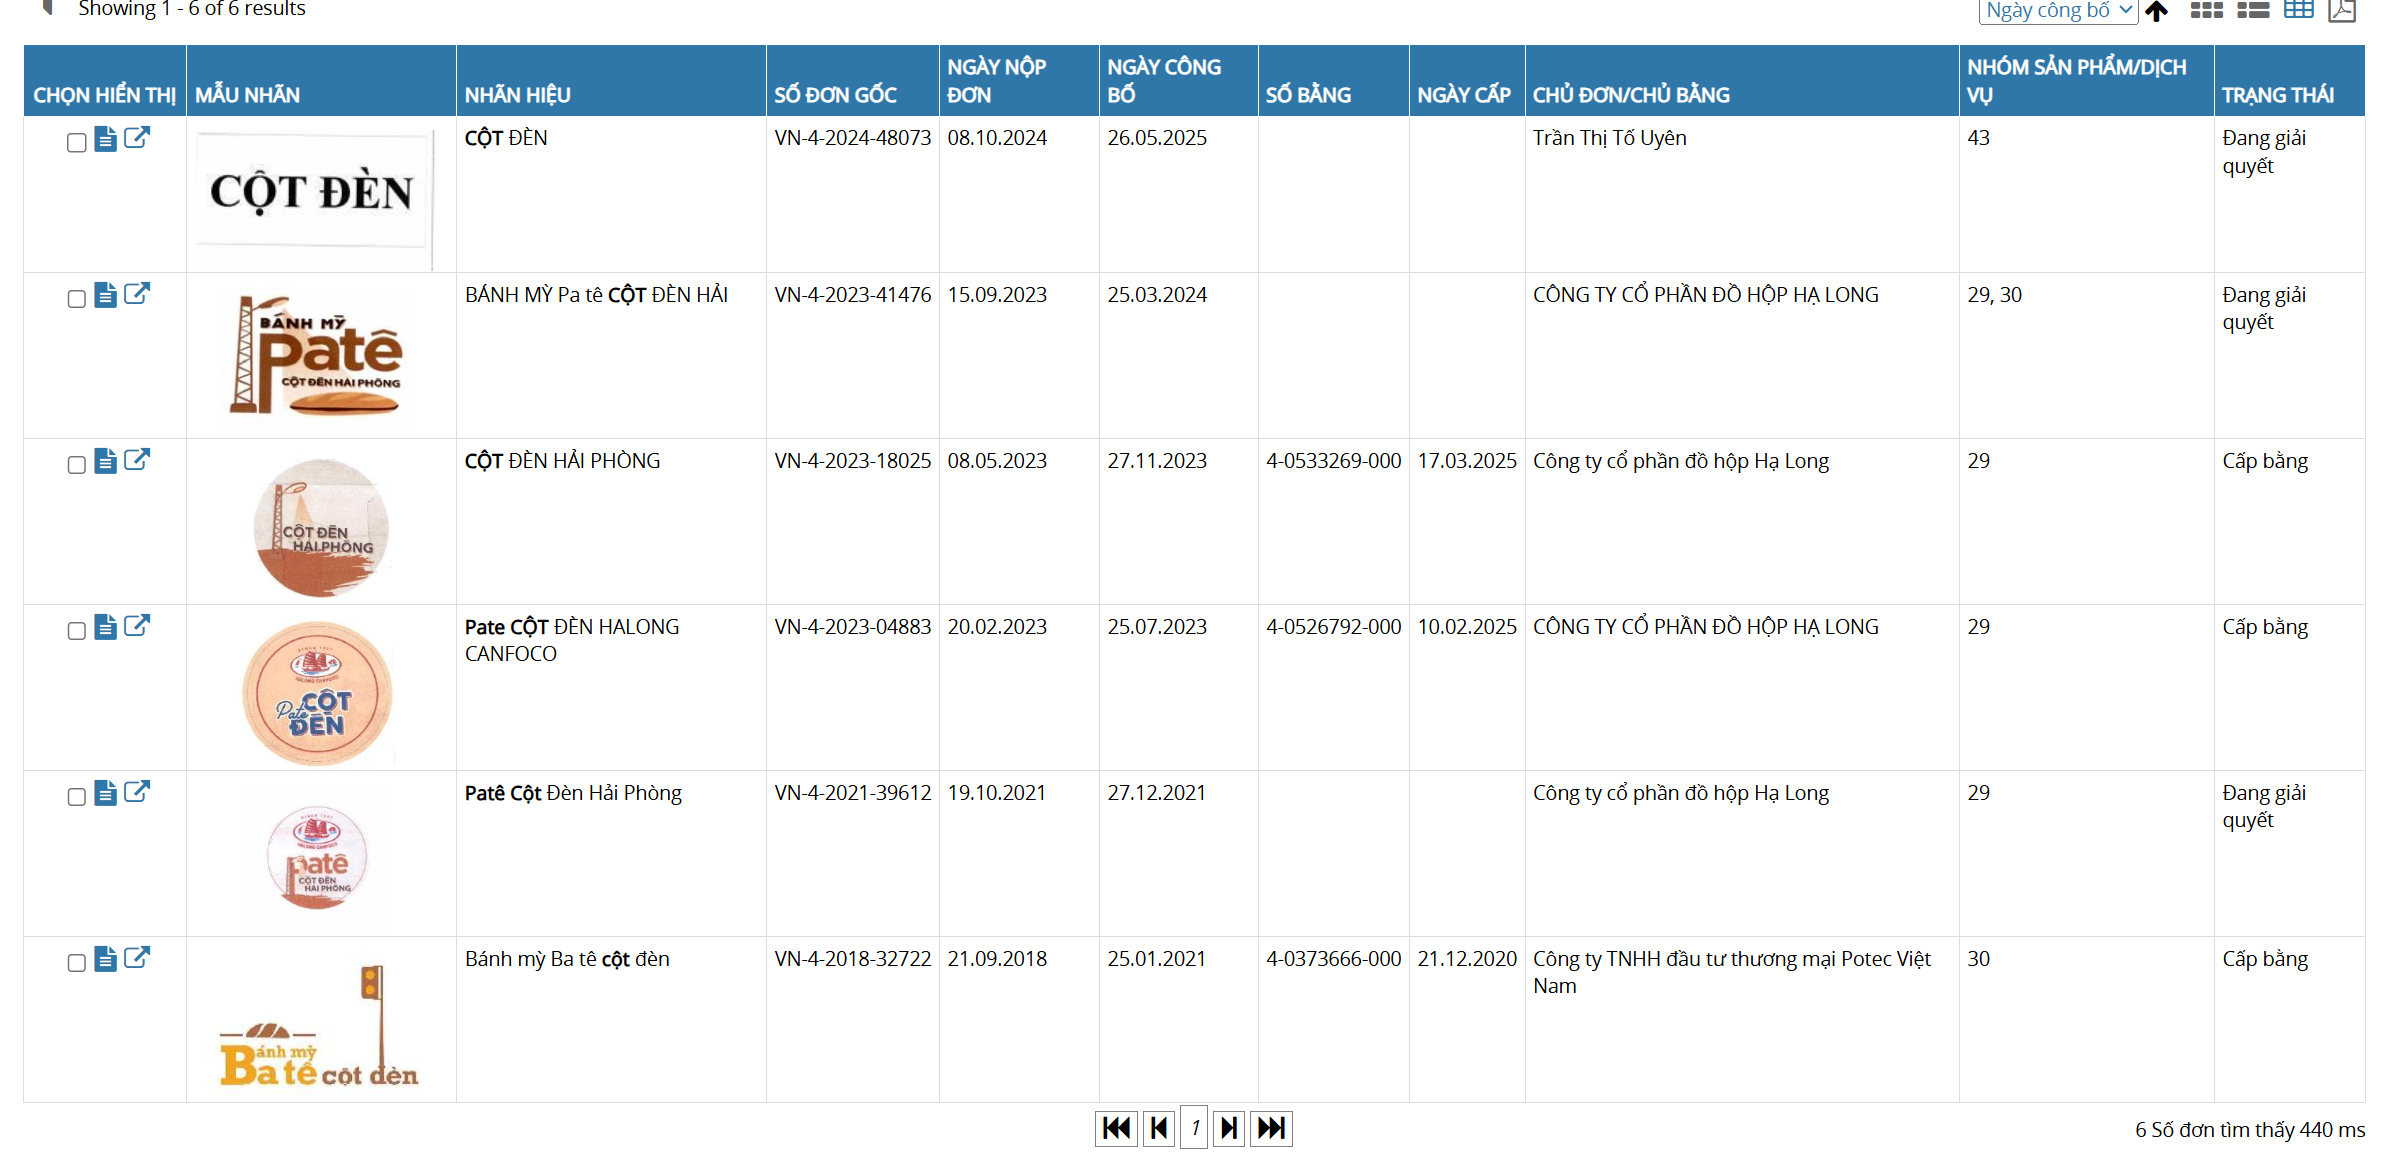Open external link icon for Bánh mỳ Ba tê row
Viewport: 2388px width, 1156px height.
137,958
